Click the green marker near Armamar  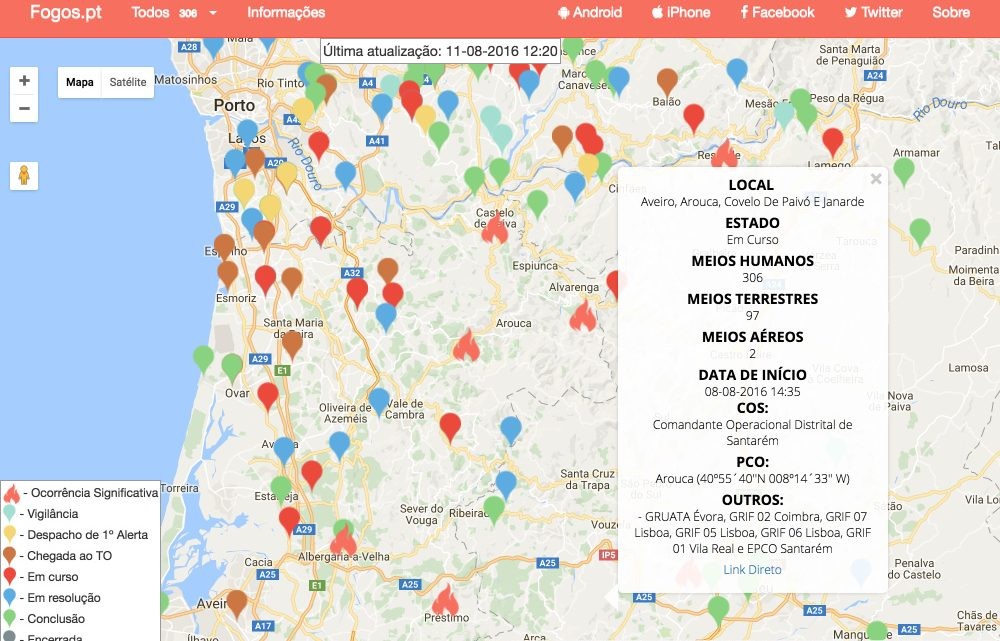903,170
